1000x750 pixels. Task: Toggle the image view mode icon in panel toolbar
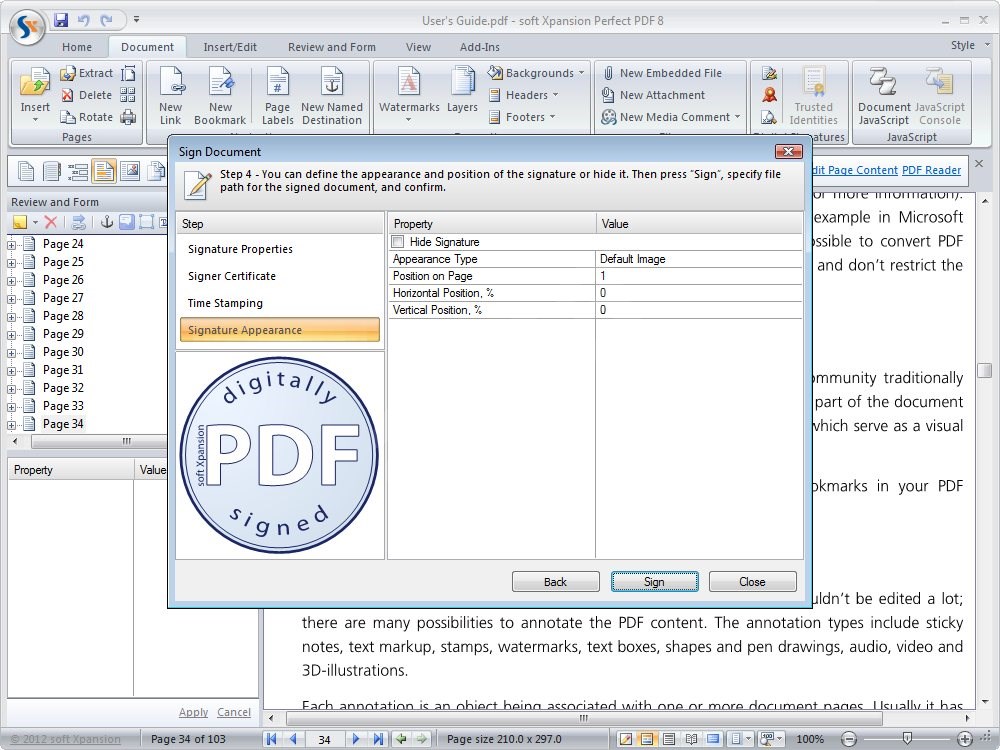pyautogui.click(x=130, y=171)
